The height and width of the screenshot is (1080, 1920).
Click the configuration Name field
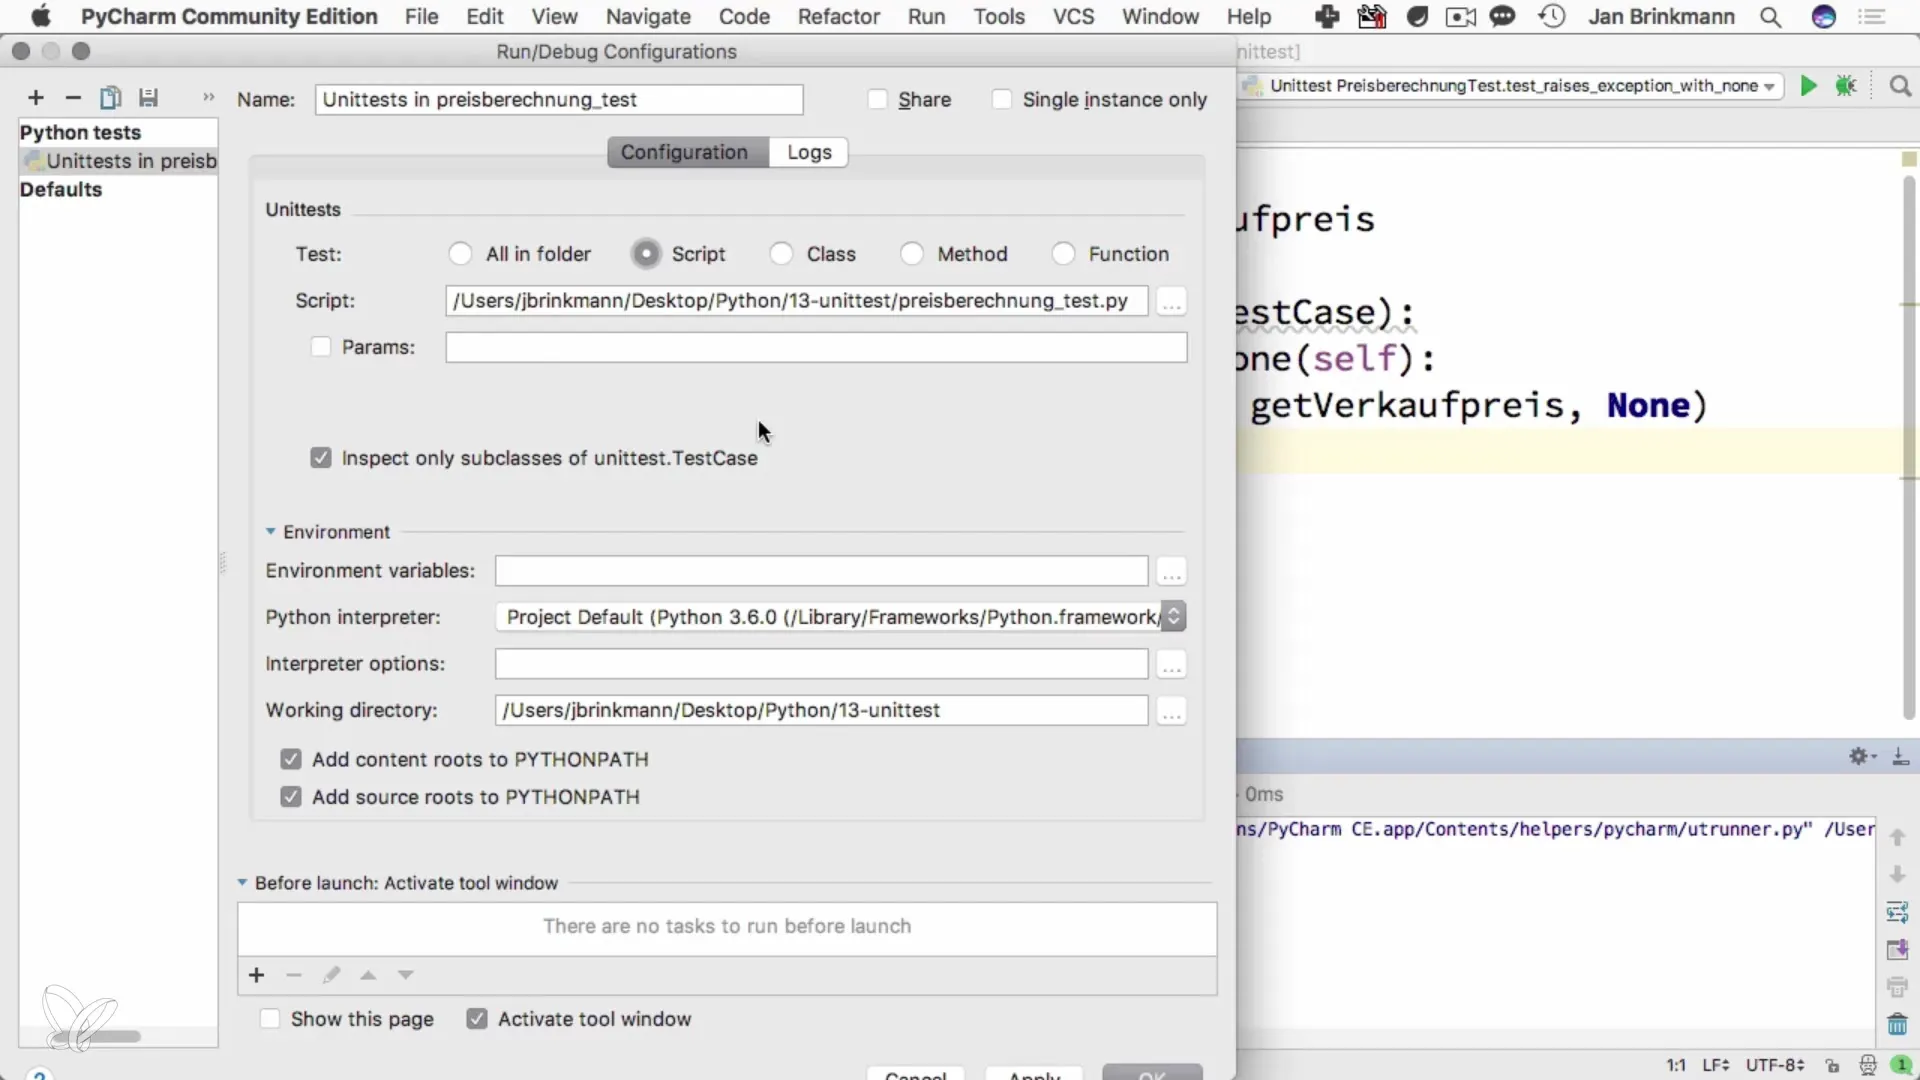(x=559, y=99)
